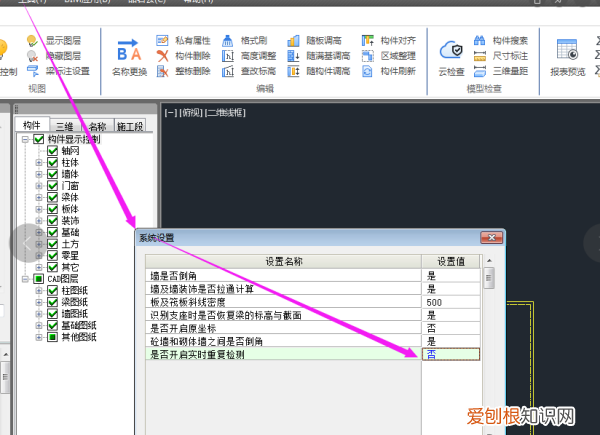This screenshot has height=435, width=600.
Task: Run the 云检查 cloud check
Action: click(451, 57)
